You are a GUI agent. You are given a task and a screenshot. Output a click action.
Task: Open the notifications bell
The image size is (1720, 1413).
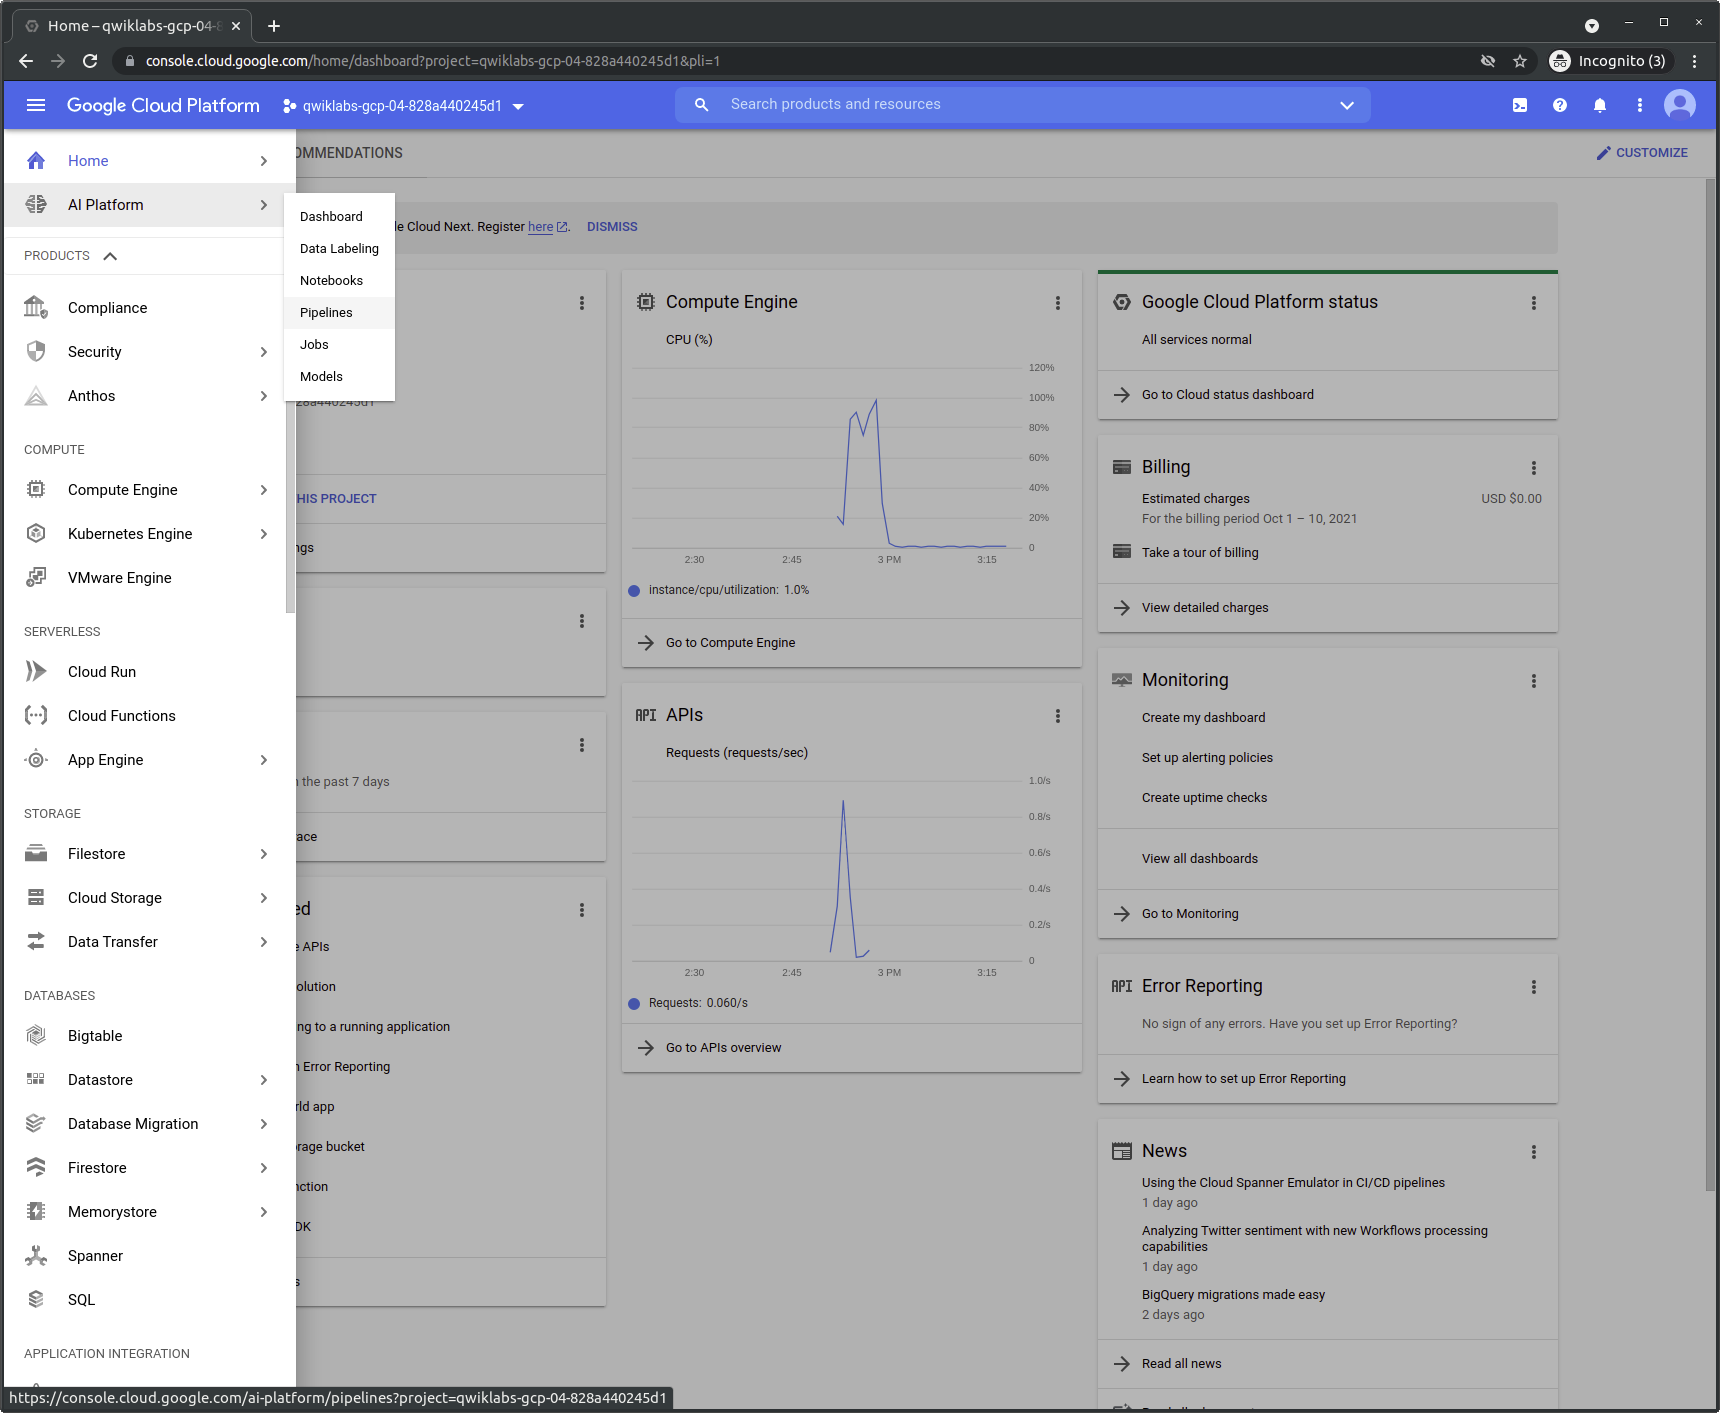click(x=1600, y=105)
